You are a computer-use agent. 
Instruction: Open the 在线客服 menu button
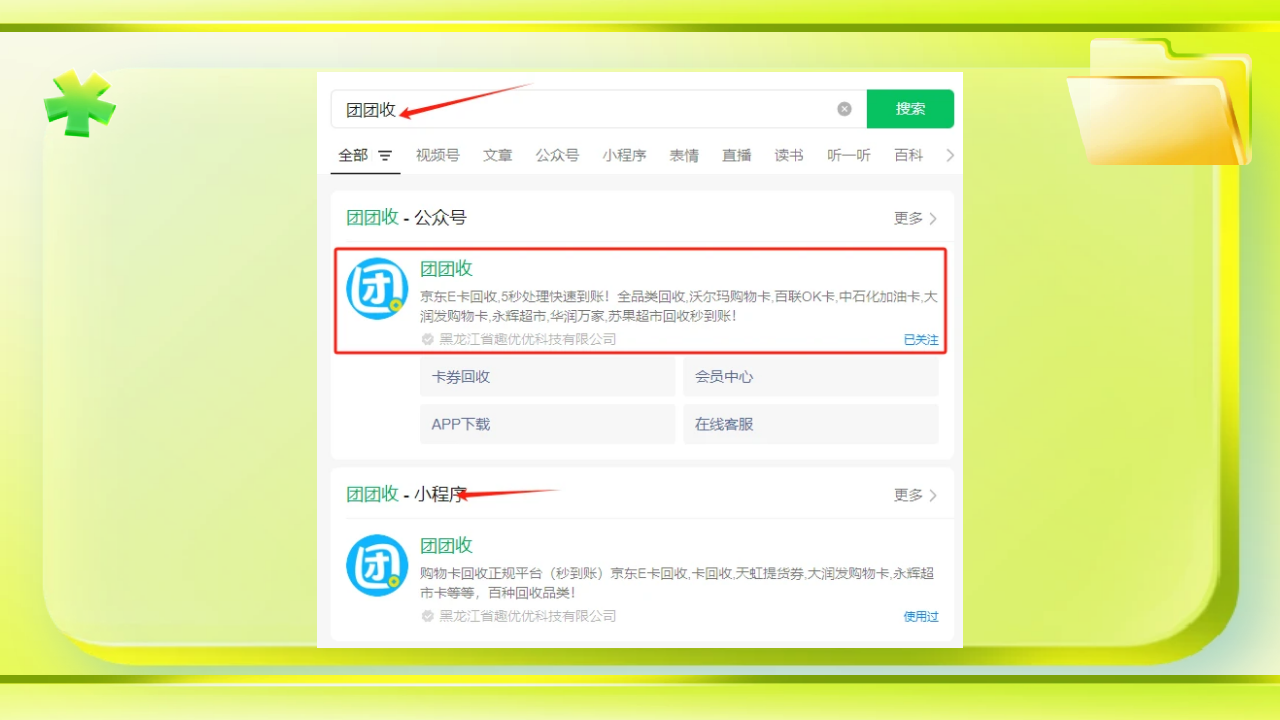811,424
